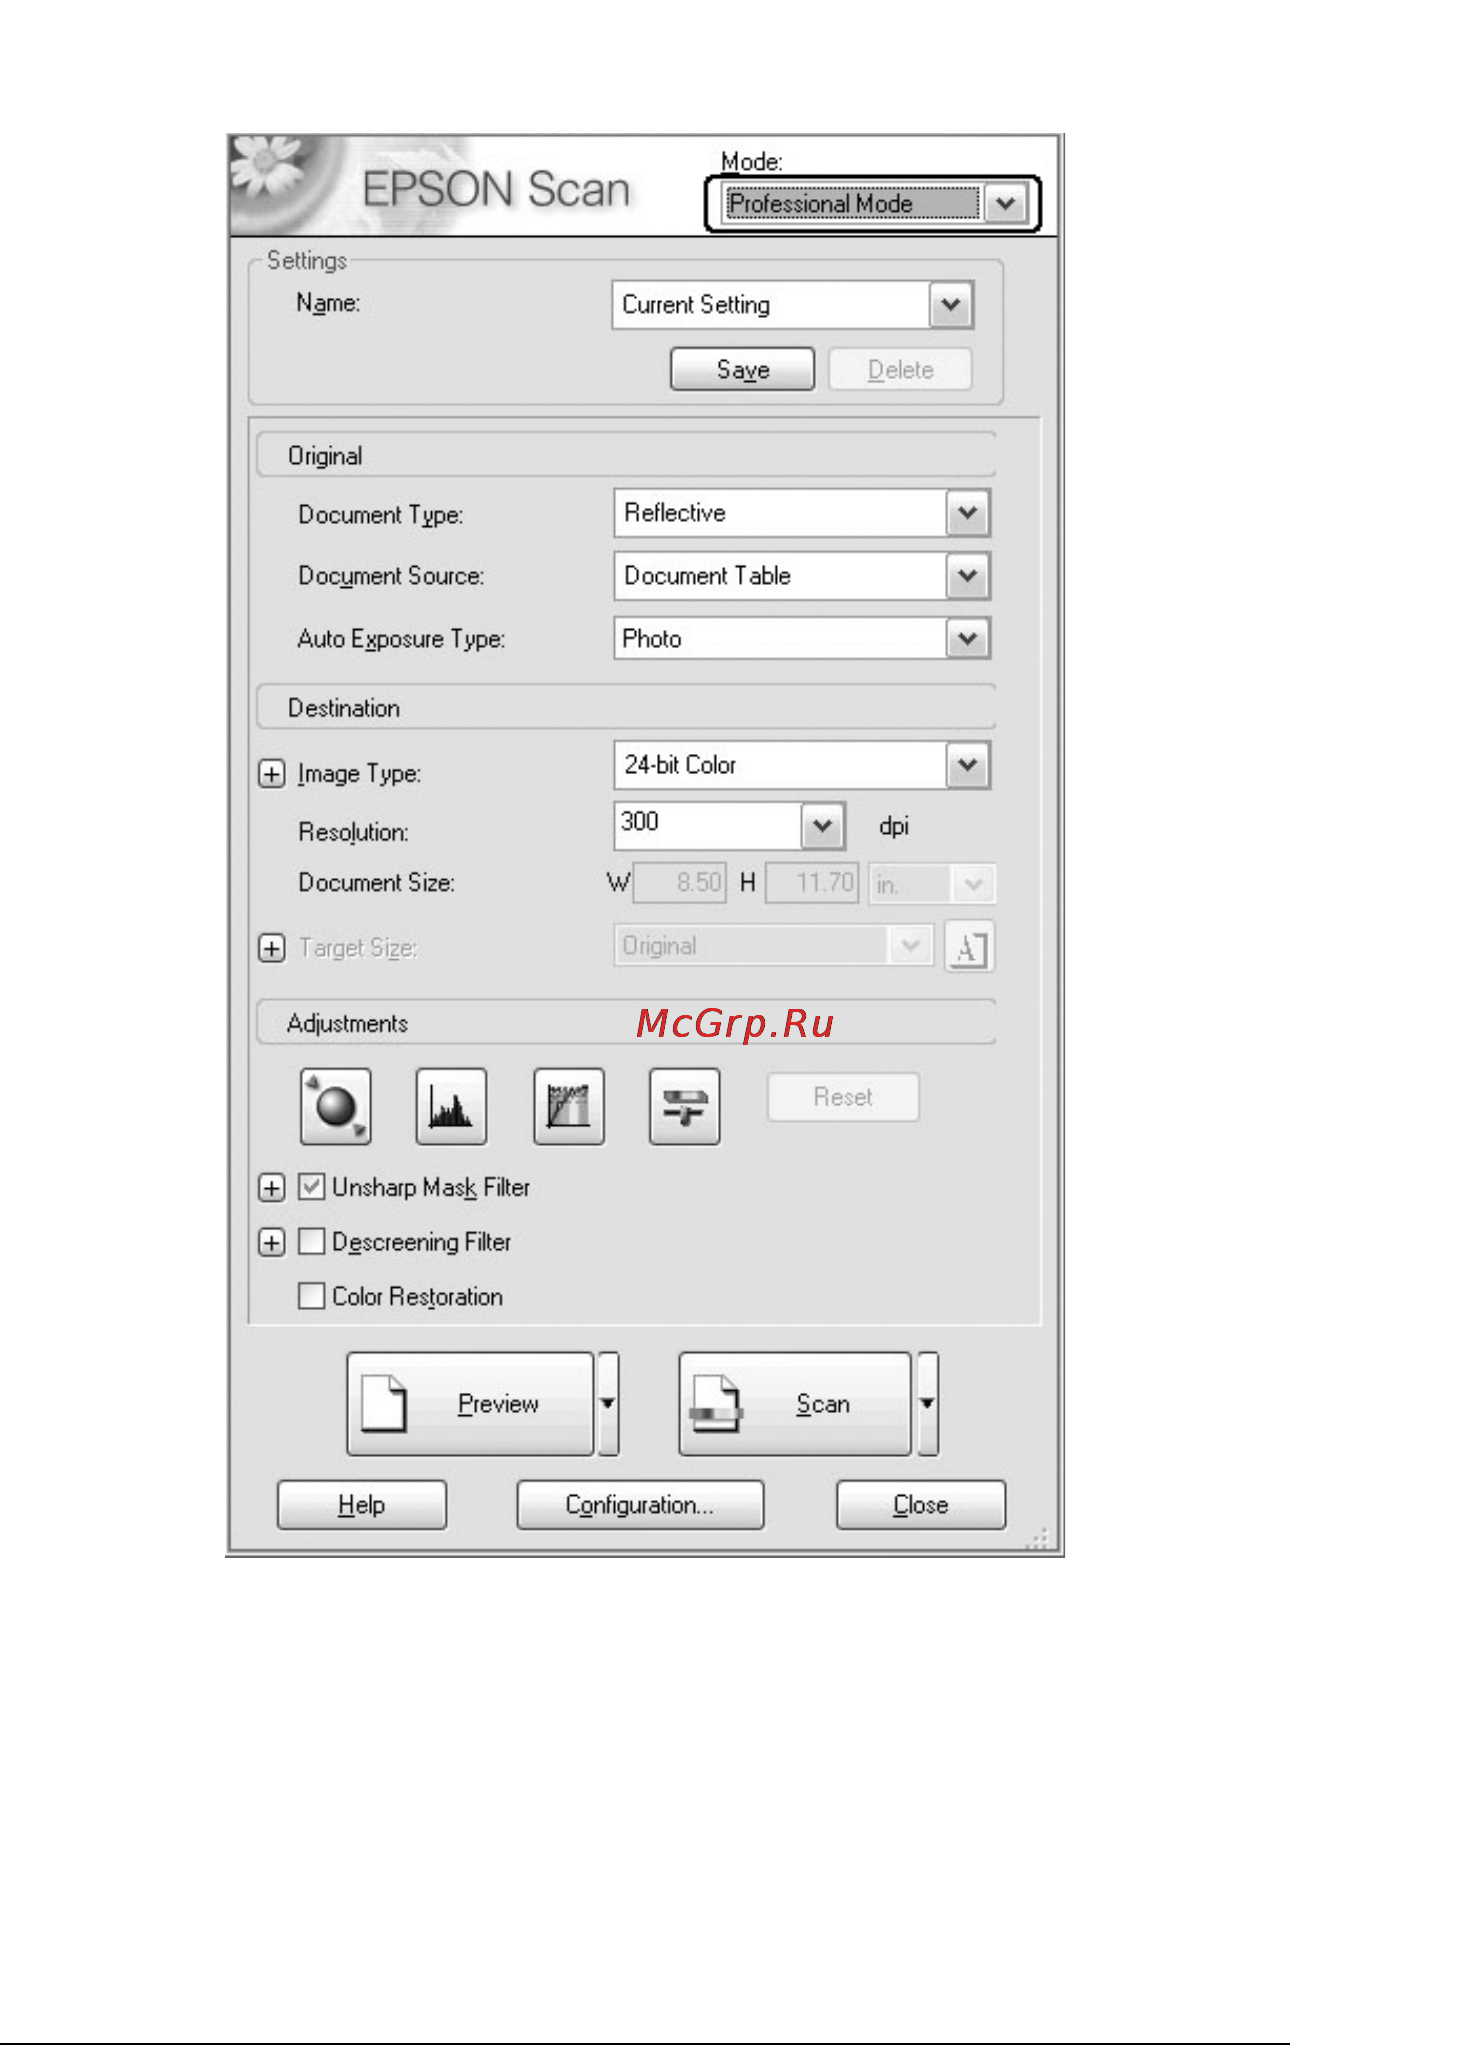Open Help

(362, 1505)
